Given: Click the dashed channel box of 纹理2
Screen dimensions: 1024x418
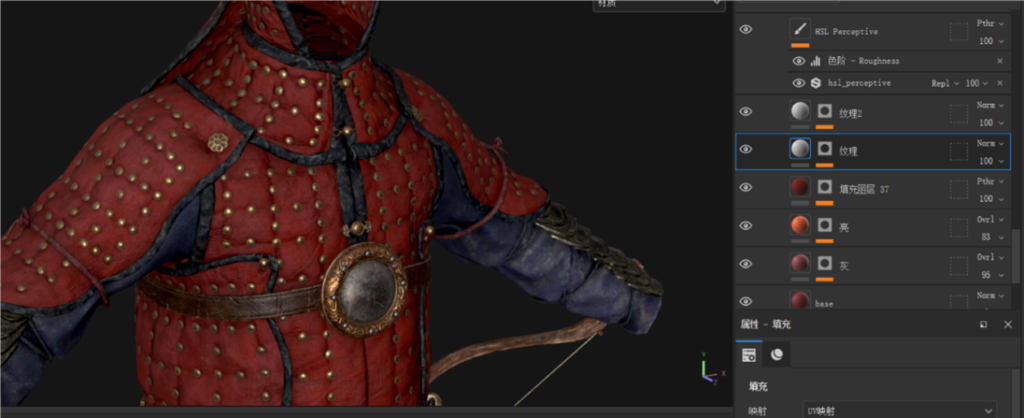Looking at the screenshot, I should (x=958, y=113).
